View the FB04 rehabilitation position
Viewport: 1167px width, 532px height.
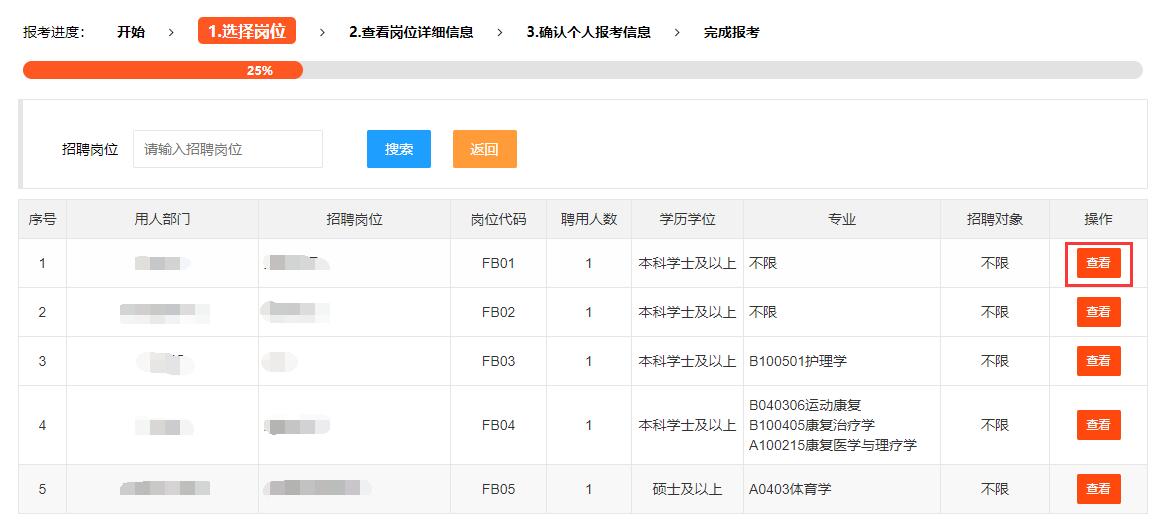point(1098,425)
